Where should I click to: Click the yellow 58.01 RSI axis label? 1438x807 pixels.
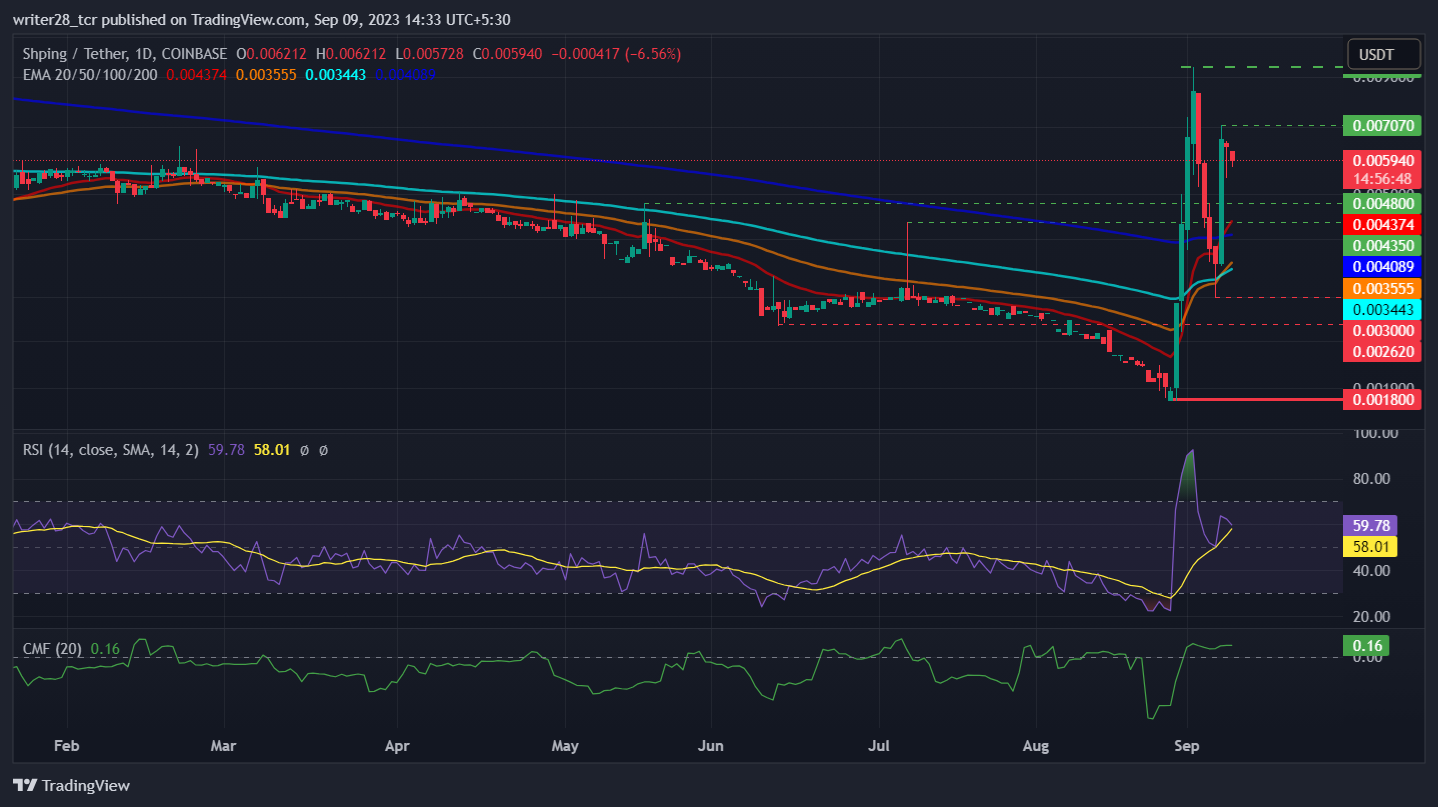tap(1370, 546)
